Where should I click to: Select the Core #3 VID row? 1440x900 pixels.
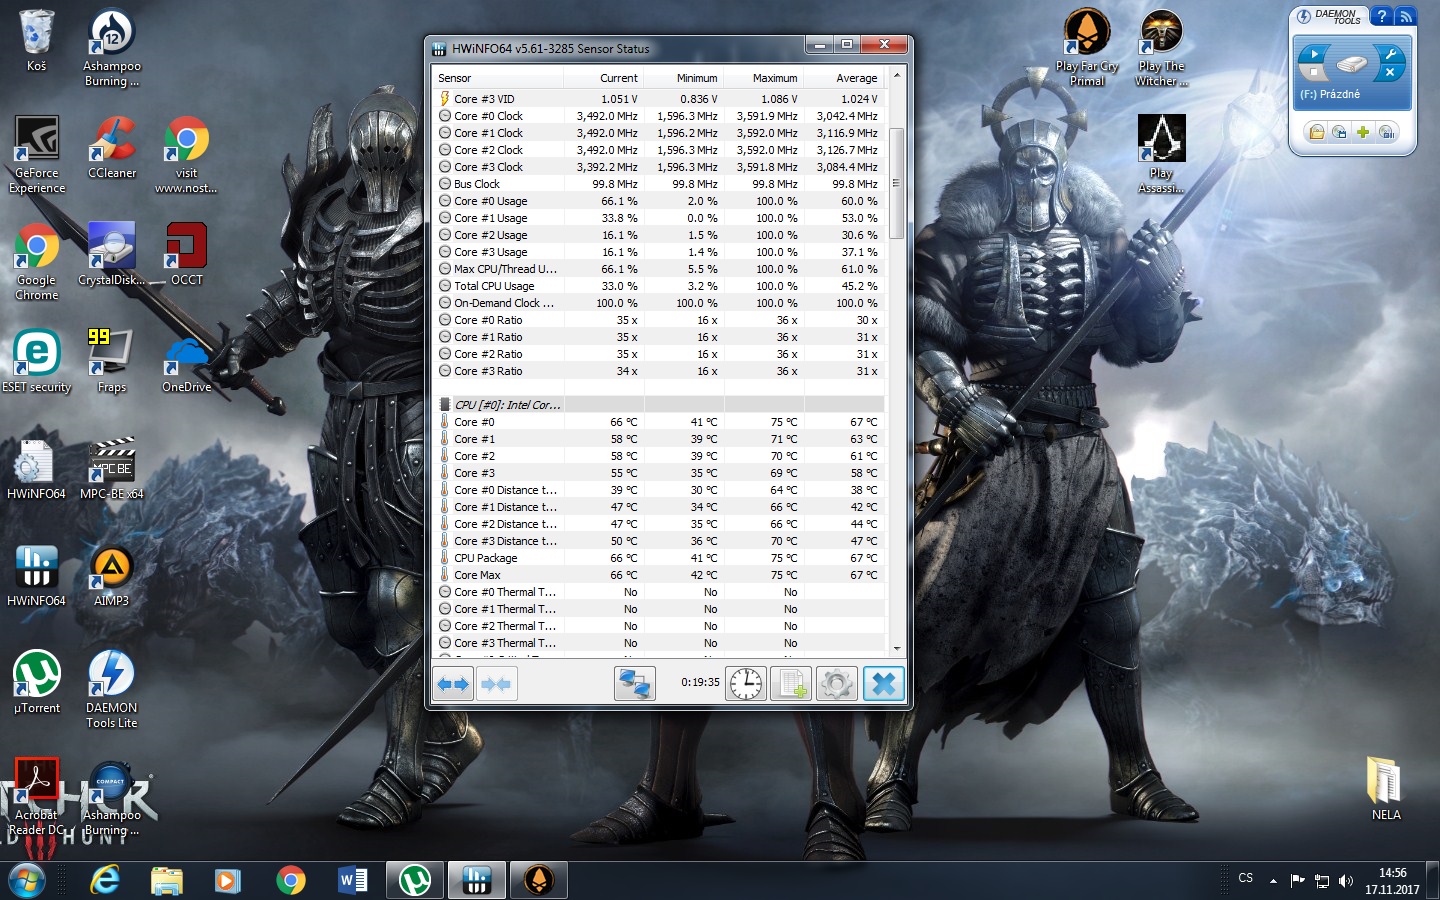coord(659,99)
